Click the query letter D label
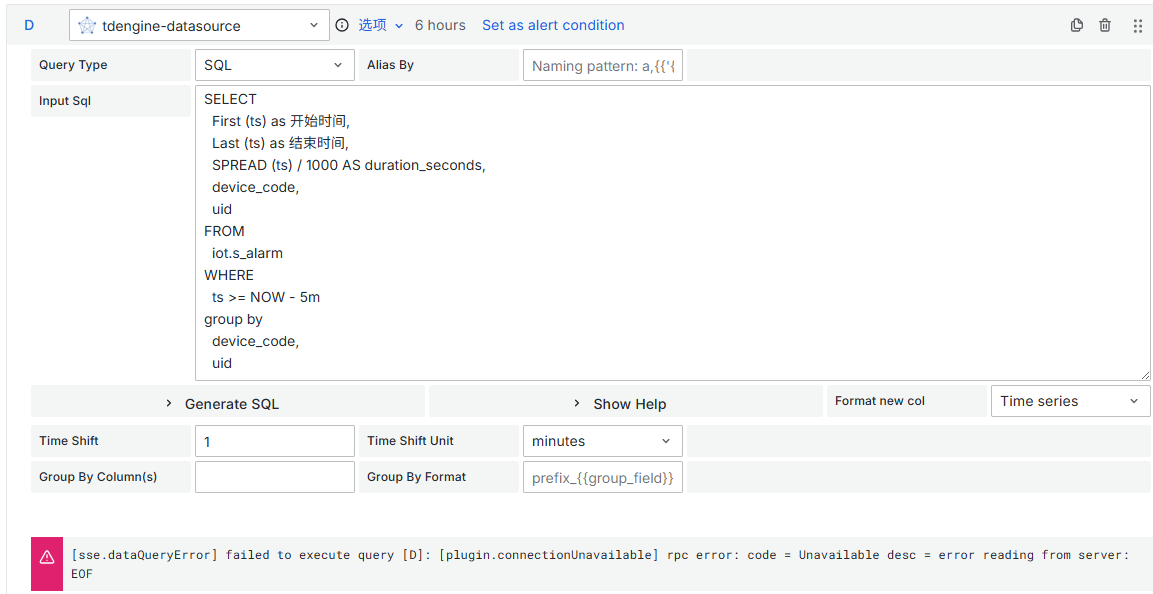Image resolution: width=1153 pixels, height=594 pixels. click(29, 25)
